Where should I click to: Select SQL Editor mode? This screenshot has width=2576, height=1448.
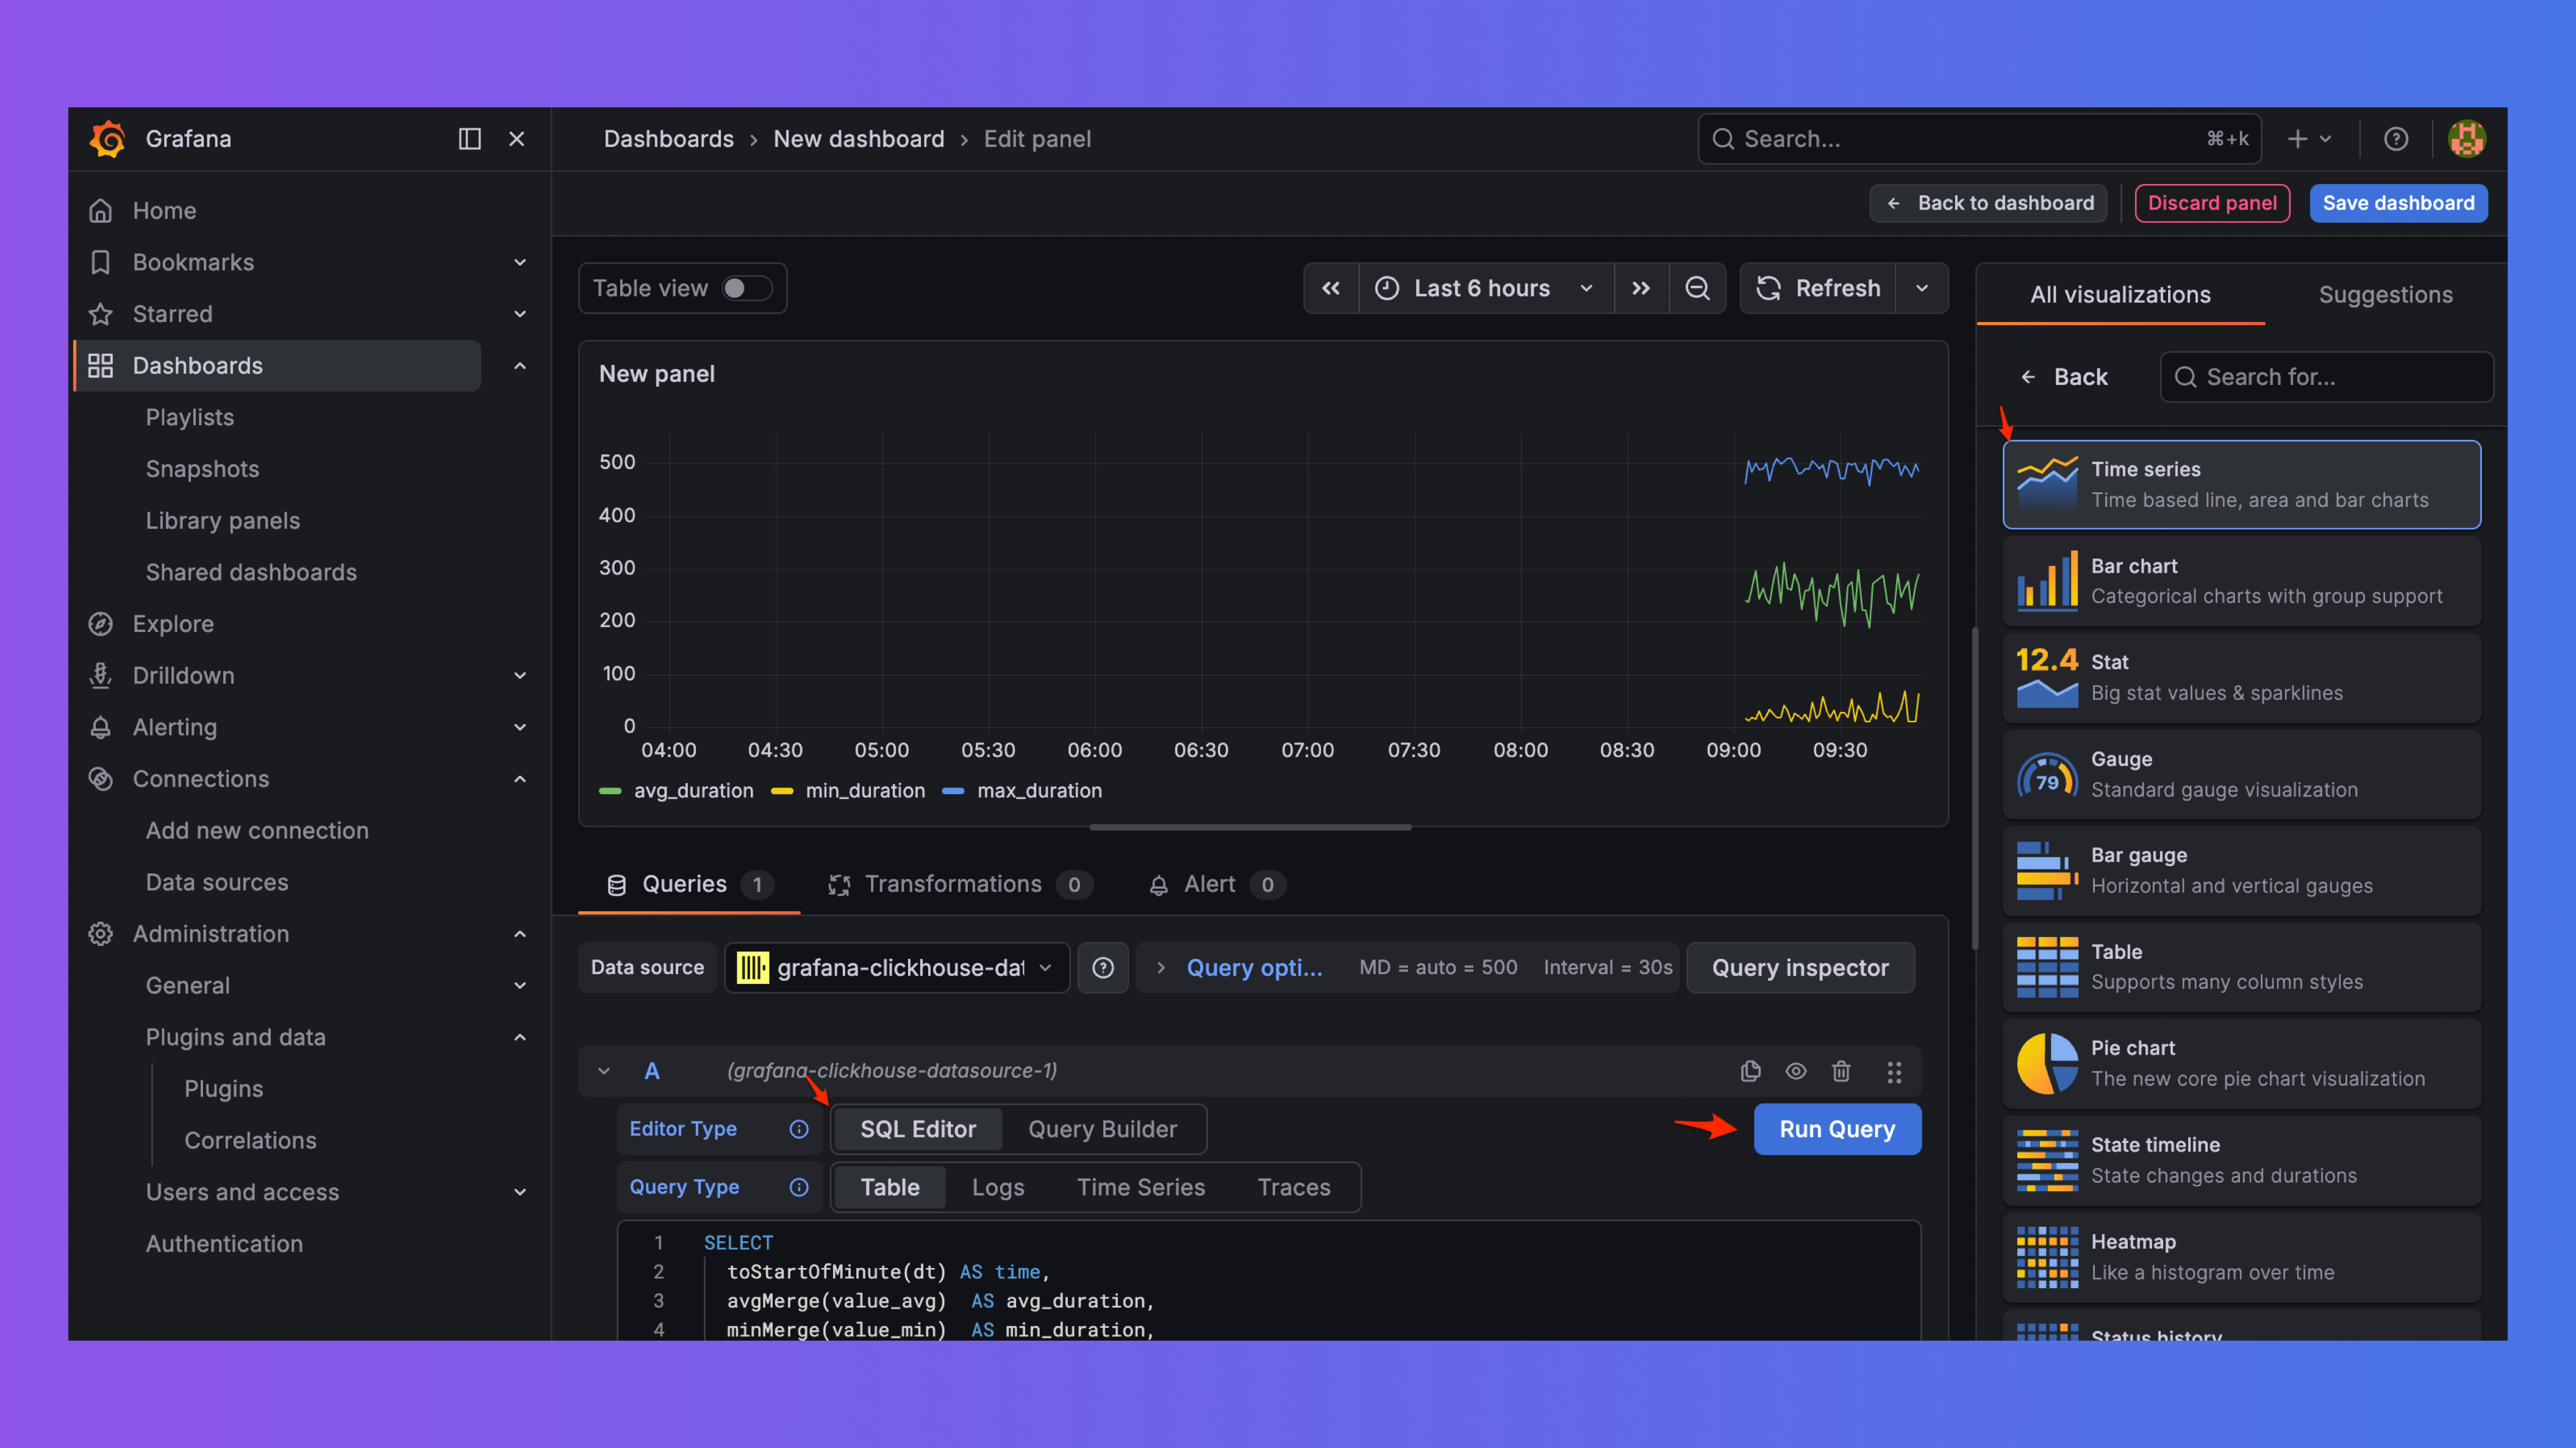[918, 1129]
